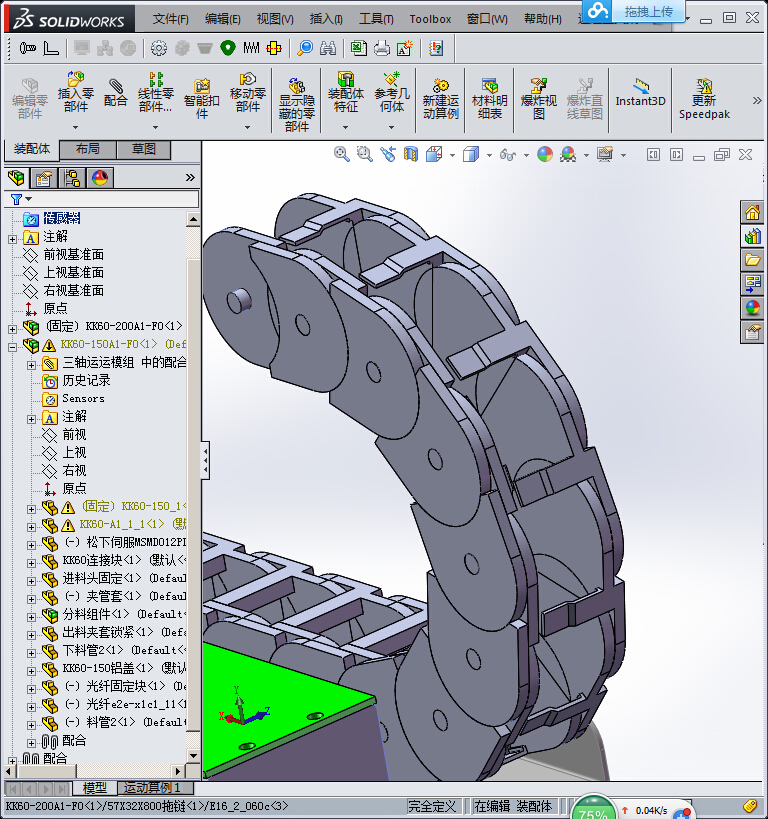Click Section View icon
768x819 pixels.
pyautogui.click(x=411, y=154)
